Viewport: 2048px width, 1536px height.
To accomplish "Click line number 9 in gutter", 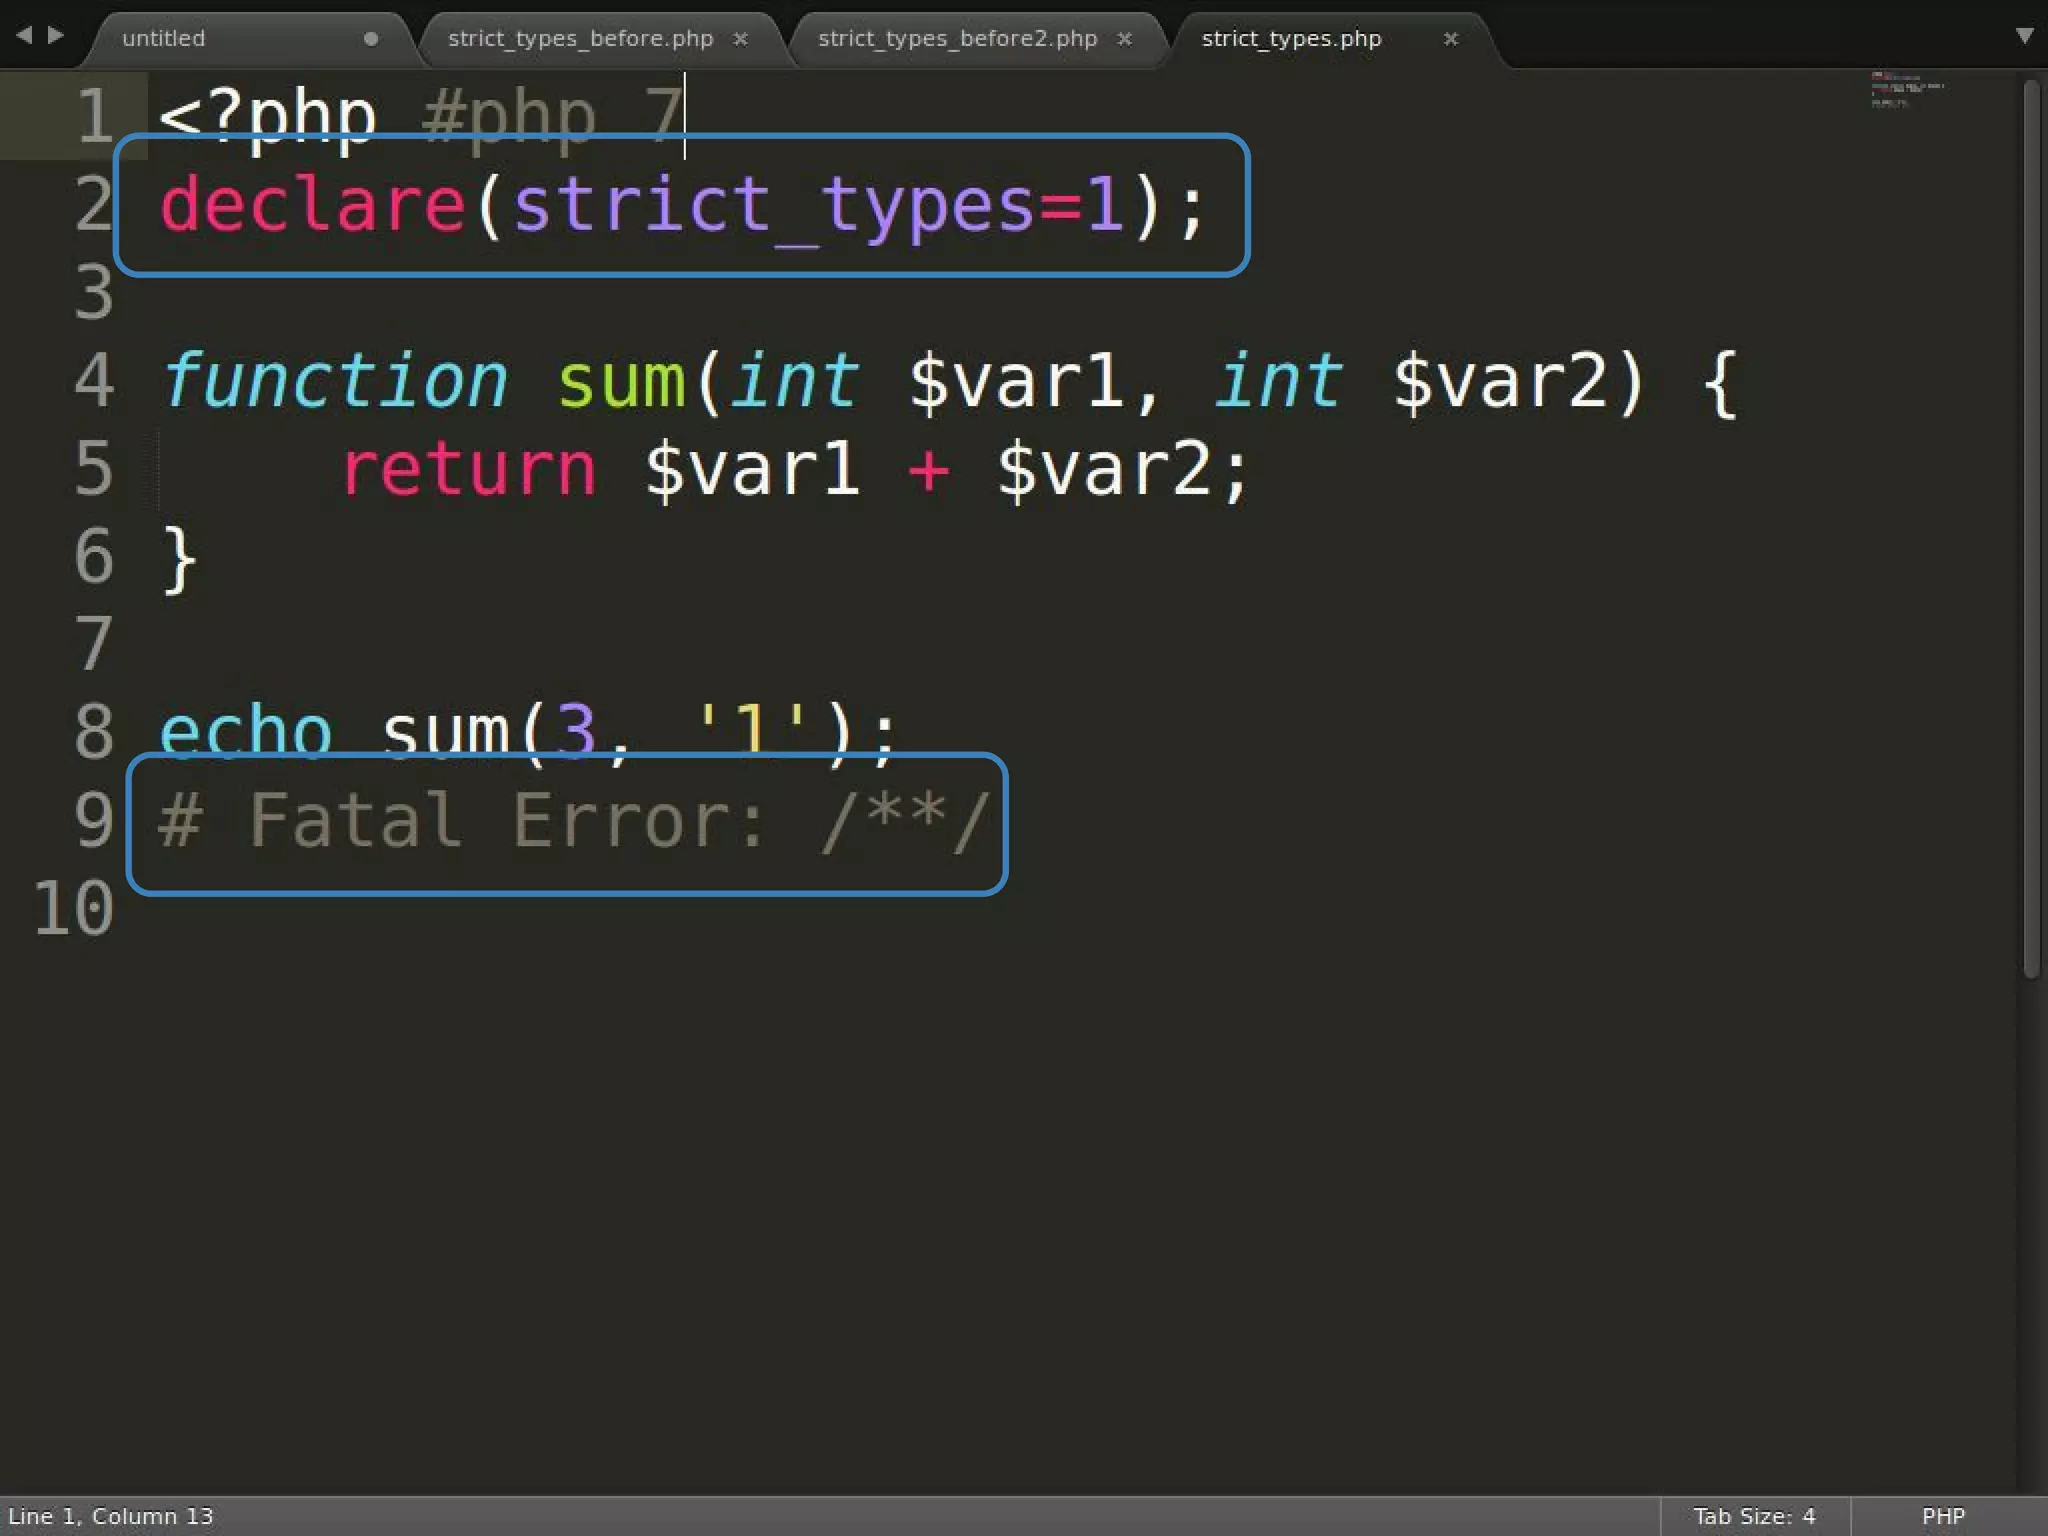I will (94, 820).
